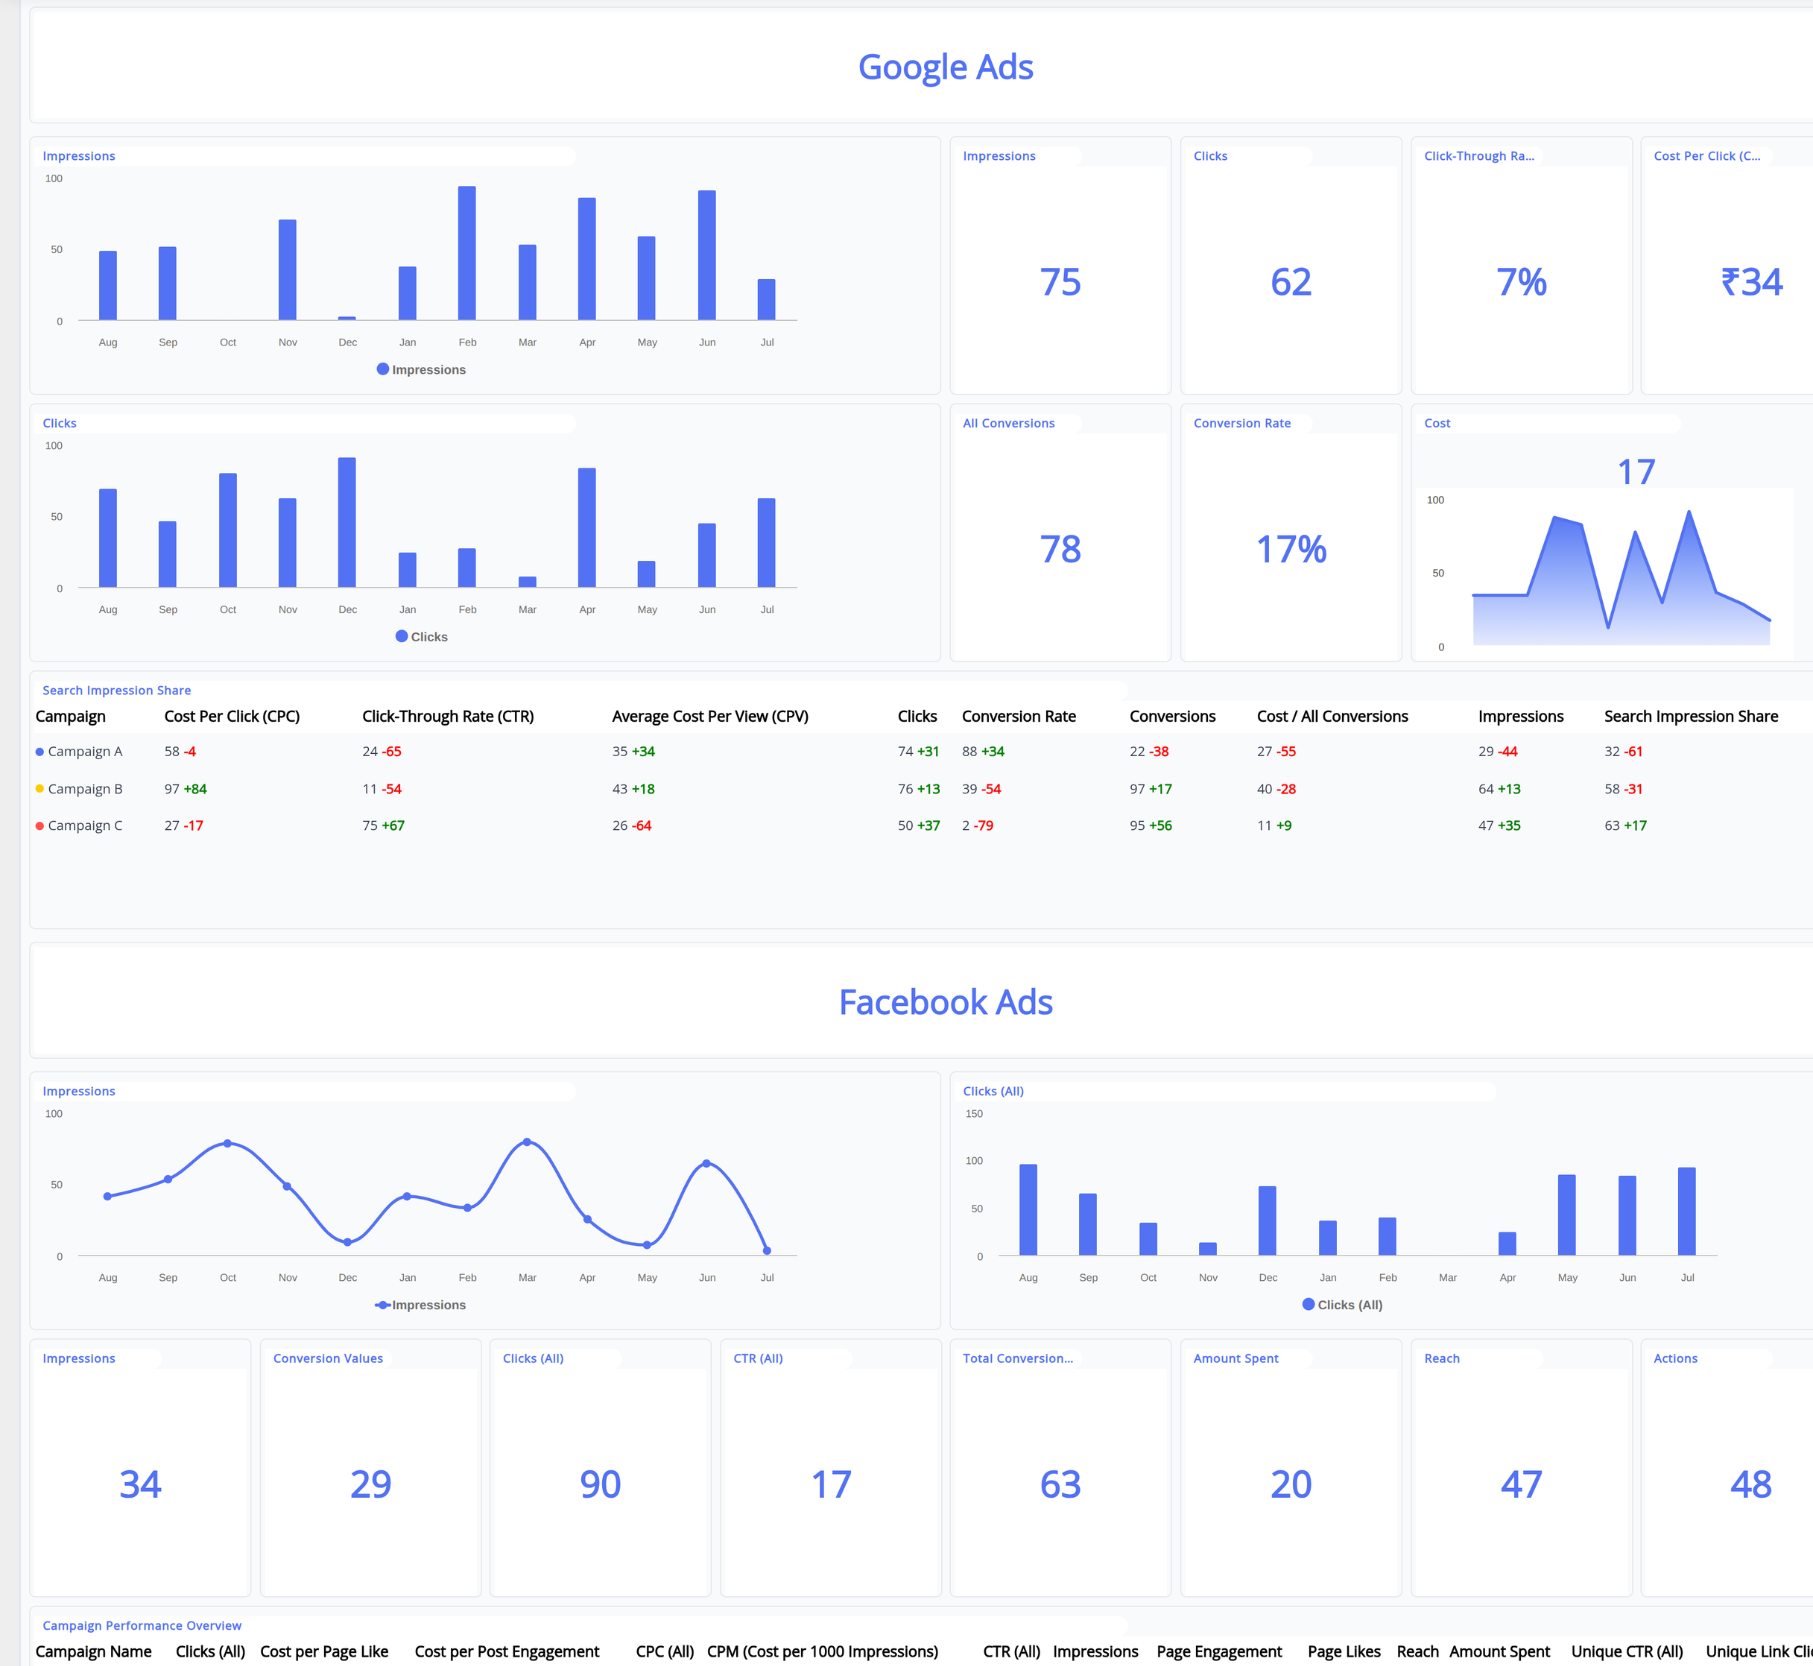Open the Clicks 62 metric card
This screenshot has width=1813, height=1666.
pyautogui.click(x=1291, y=266)
